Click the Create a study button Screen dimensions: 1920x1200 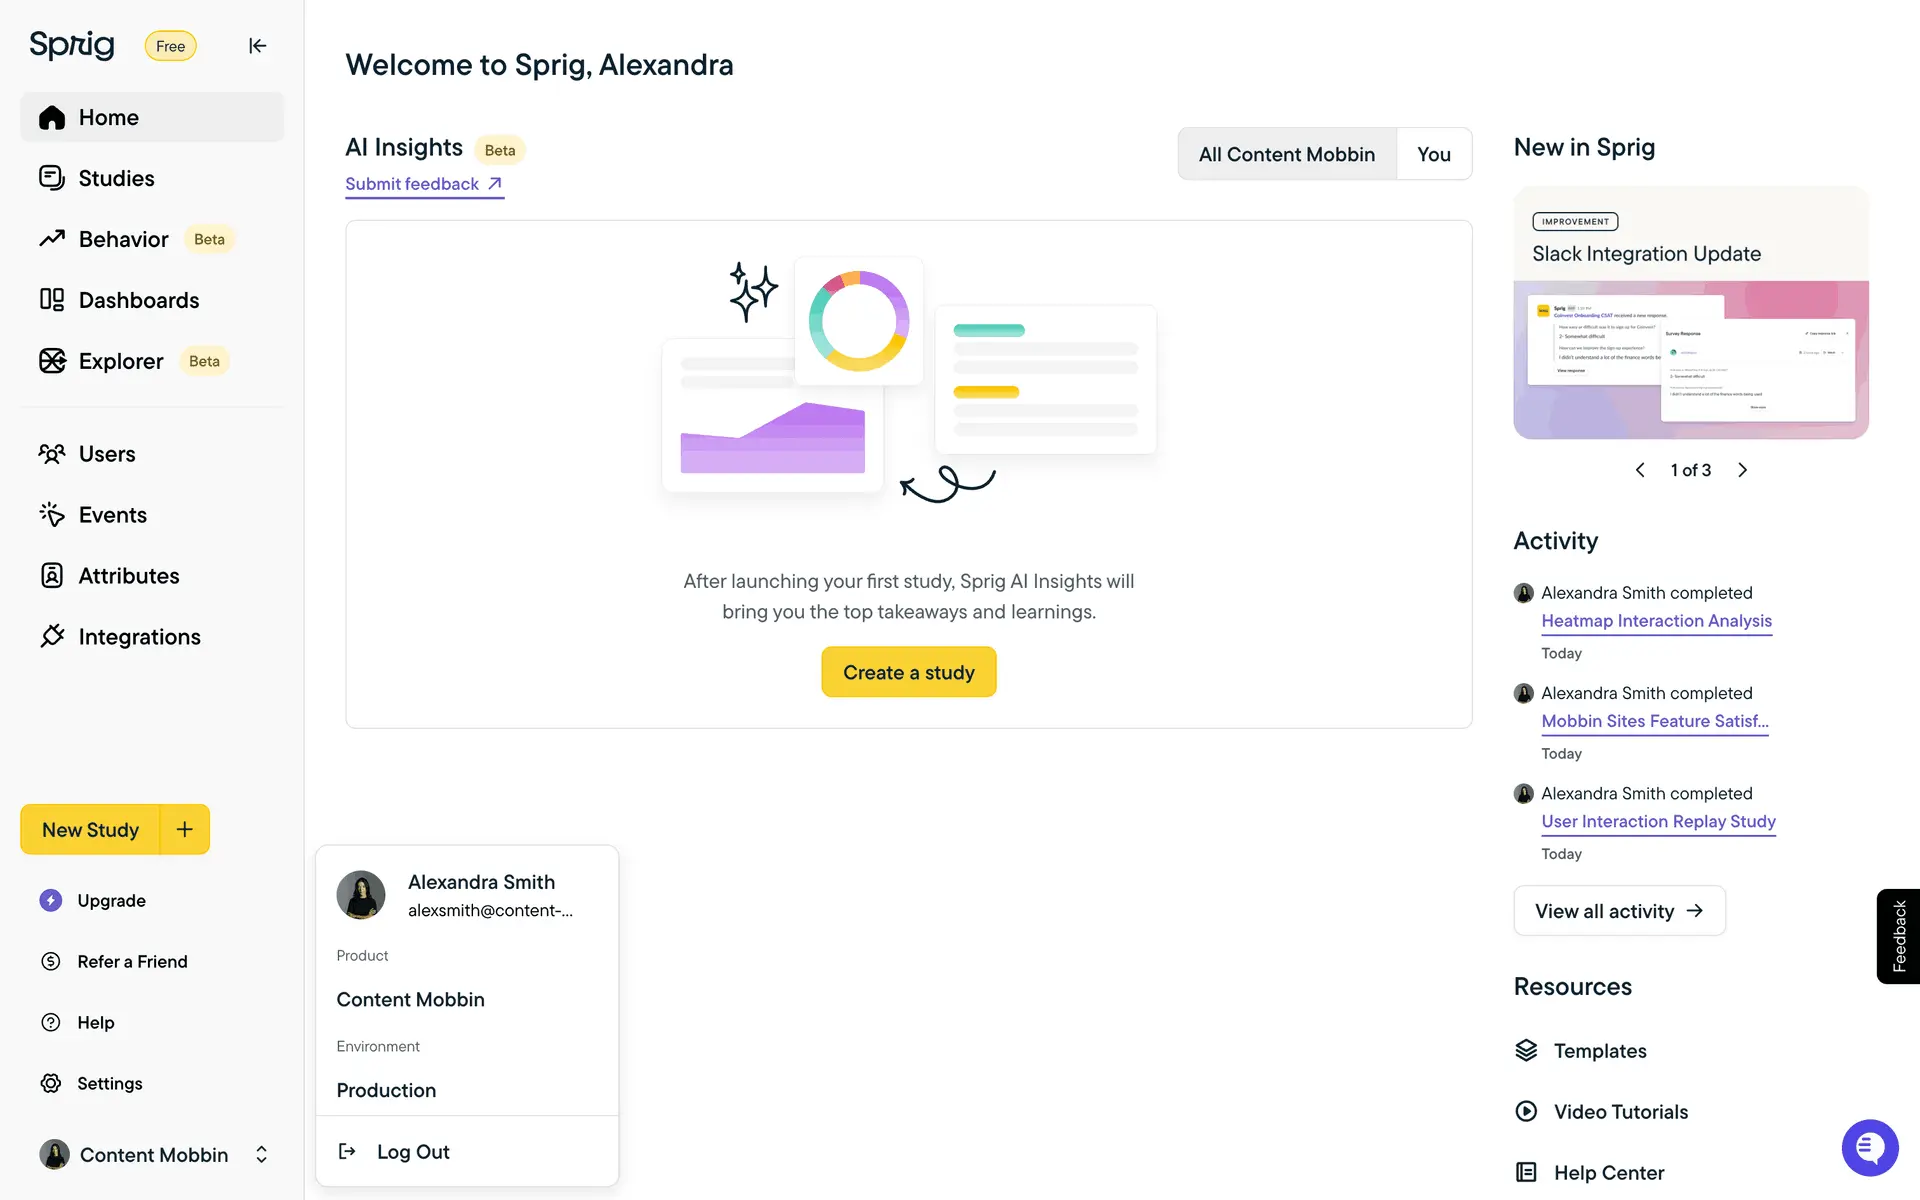[908, 672]
